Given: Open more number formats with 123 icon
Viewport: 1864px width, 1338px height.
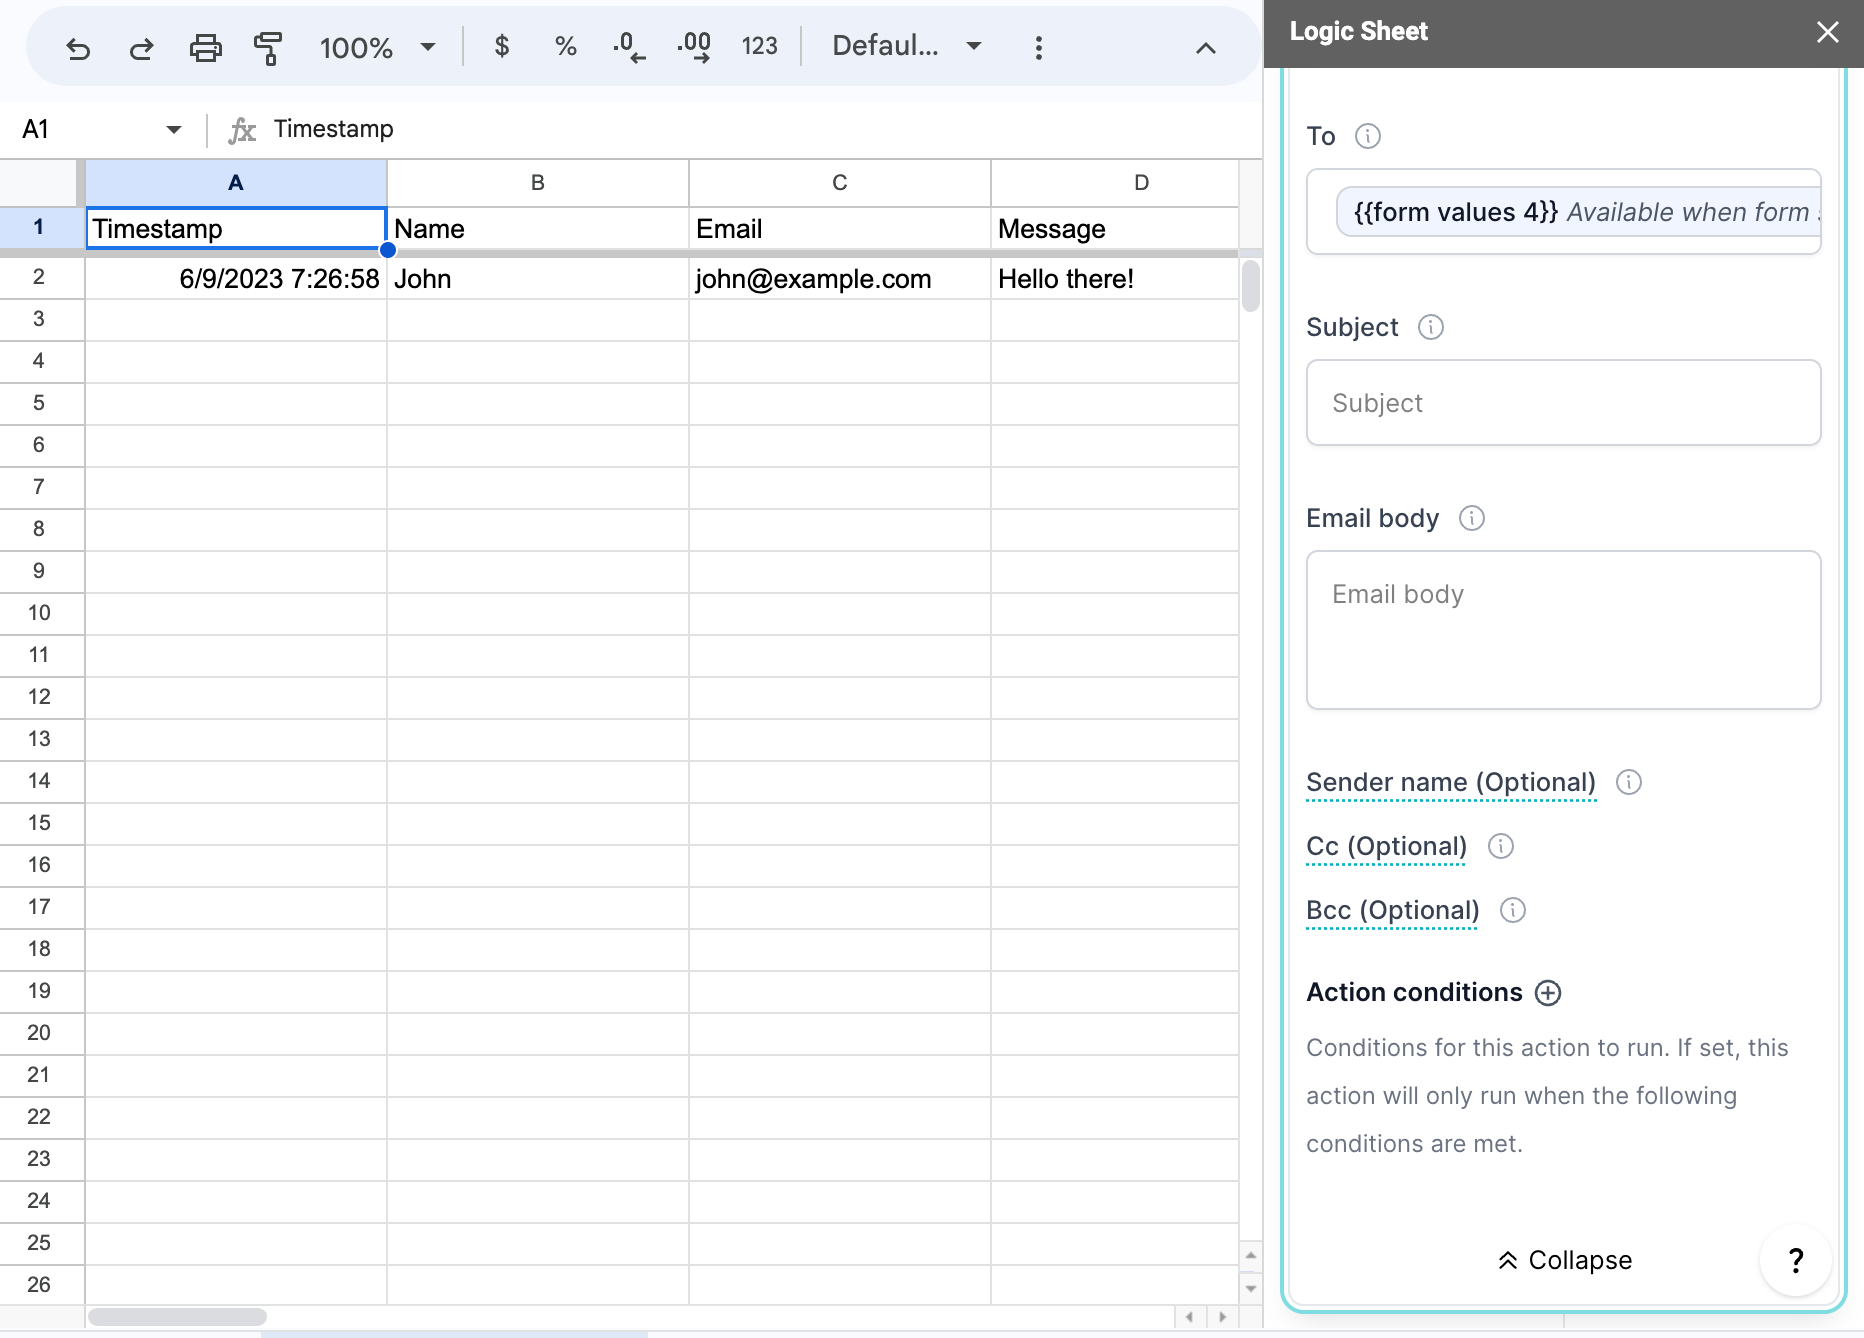Looking at the screenshot, I should (759, 46).
